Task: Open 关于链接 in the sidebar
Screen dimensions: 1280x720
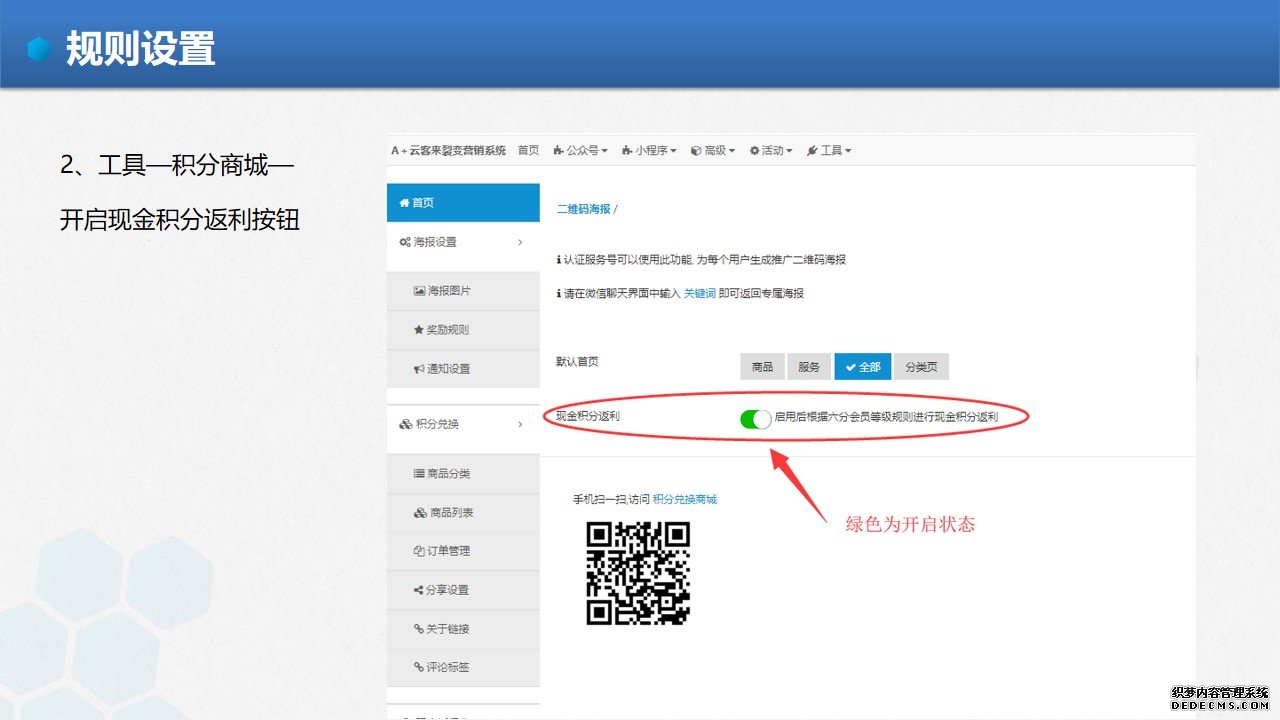Action: (463, 629)
